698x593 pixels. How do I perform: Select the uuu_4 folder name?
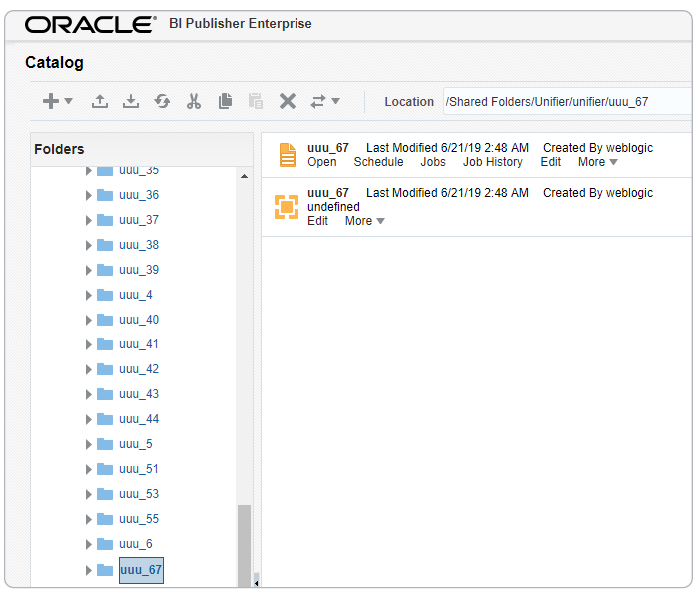click(x=136, y=295)
